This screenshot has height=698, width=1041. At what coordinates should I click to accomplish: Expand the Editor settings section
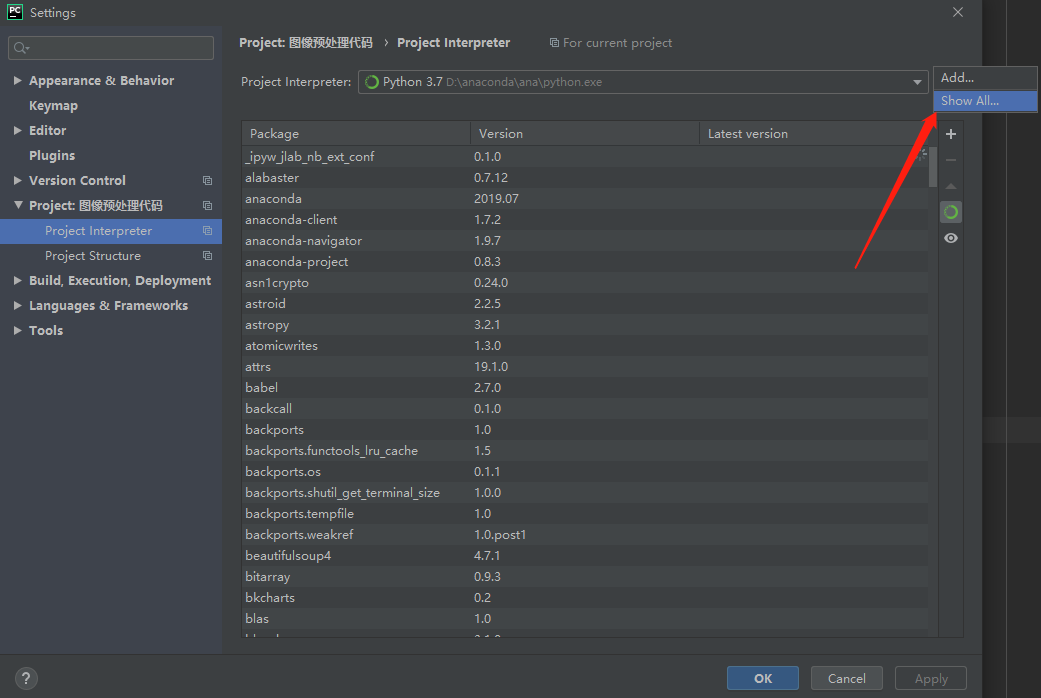pos(18,130)
